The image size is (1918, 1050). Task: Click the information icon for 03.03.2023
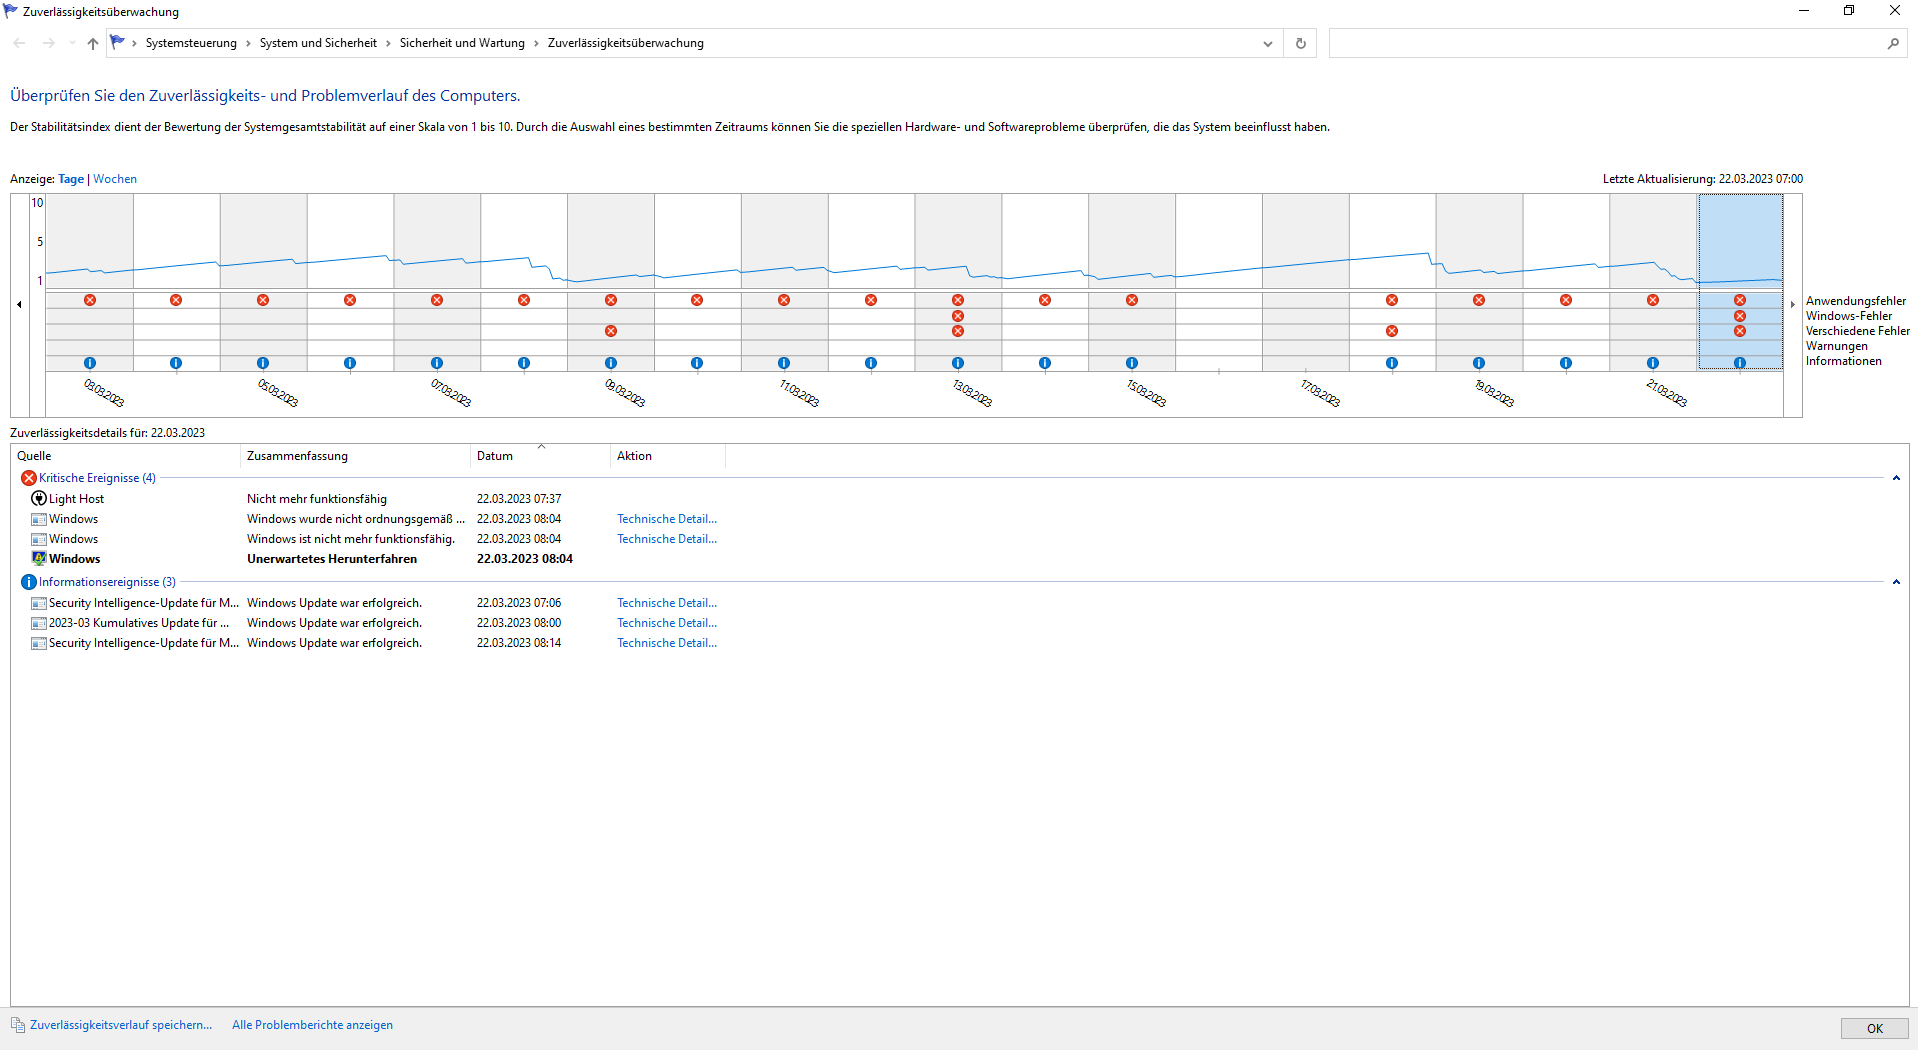pyautogui.click(x=90, y=363)
